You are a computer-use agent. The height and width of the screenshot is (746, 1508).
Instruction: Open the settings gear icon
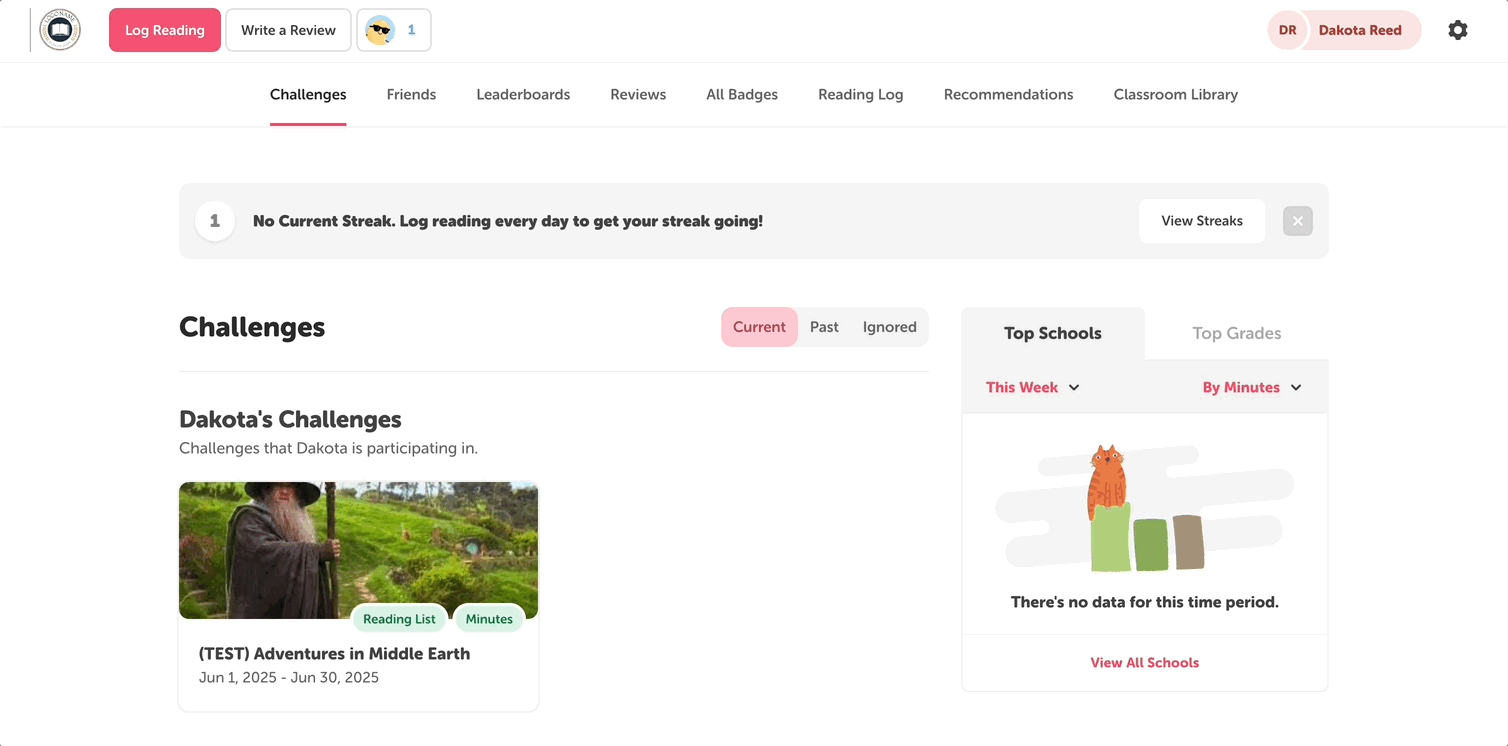point(1457,30)
